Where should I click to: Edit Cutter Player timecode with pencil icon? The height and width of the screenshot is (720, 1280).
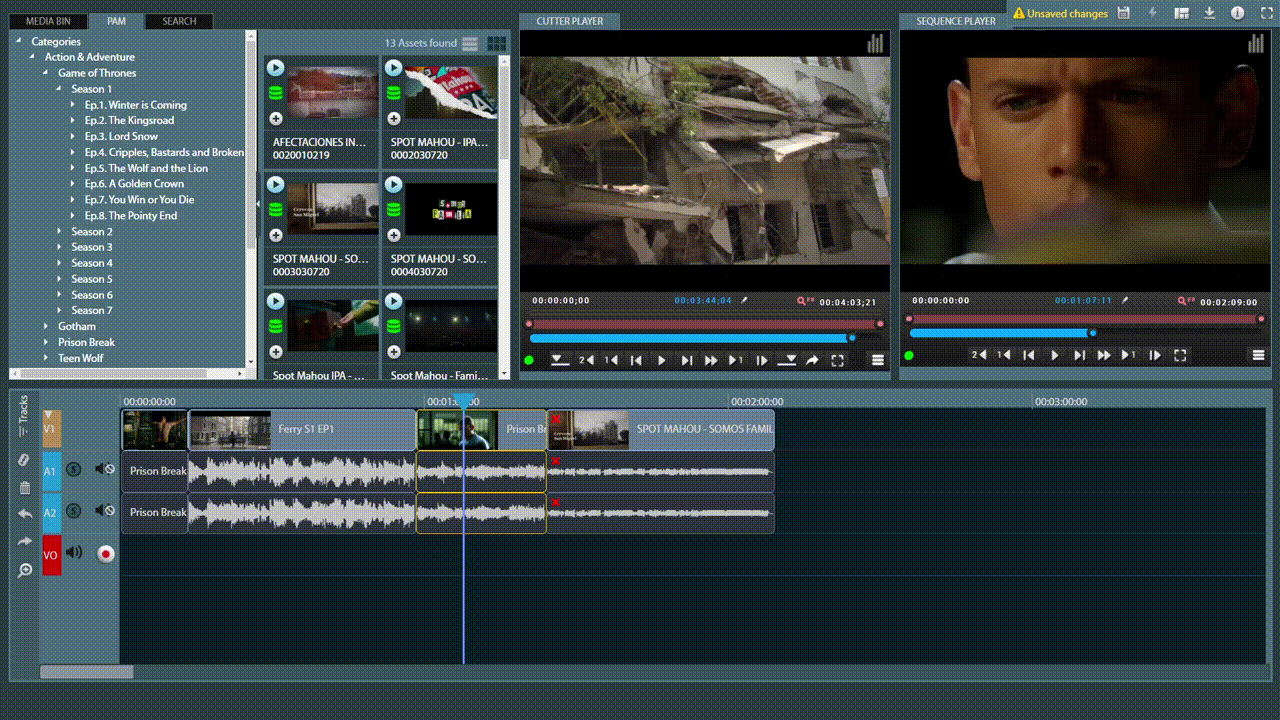pyautogui.click(x=744, y=300)
